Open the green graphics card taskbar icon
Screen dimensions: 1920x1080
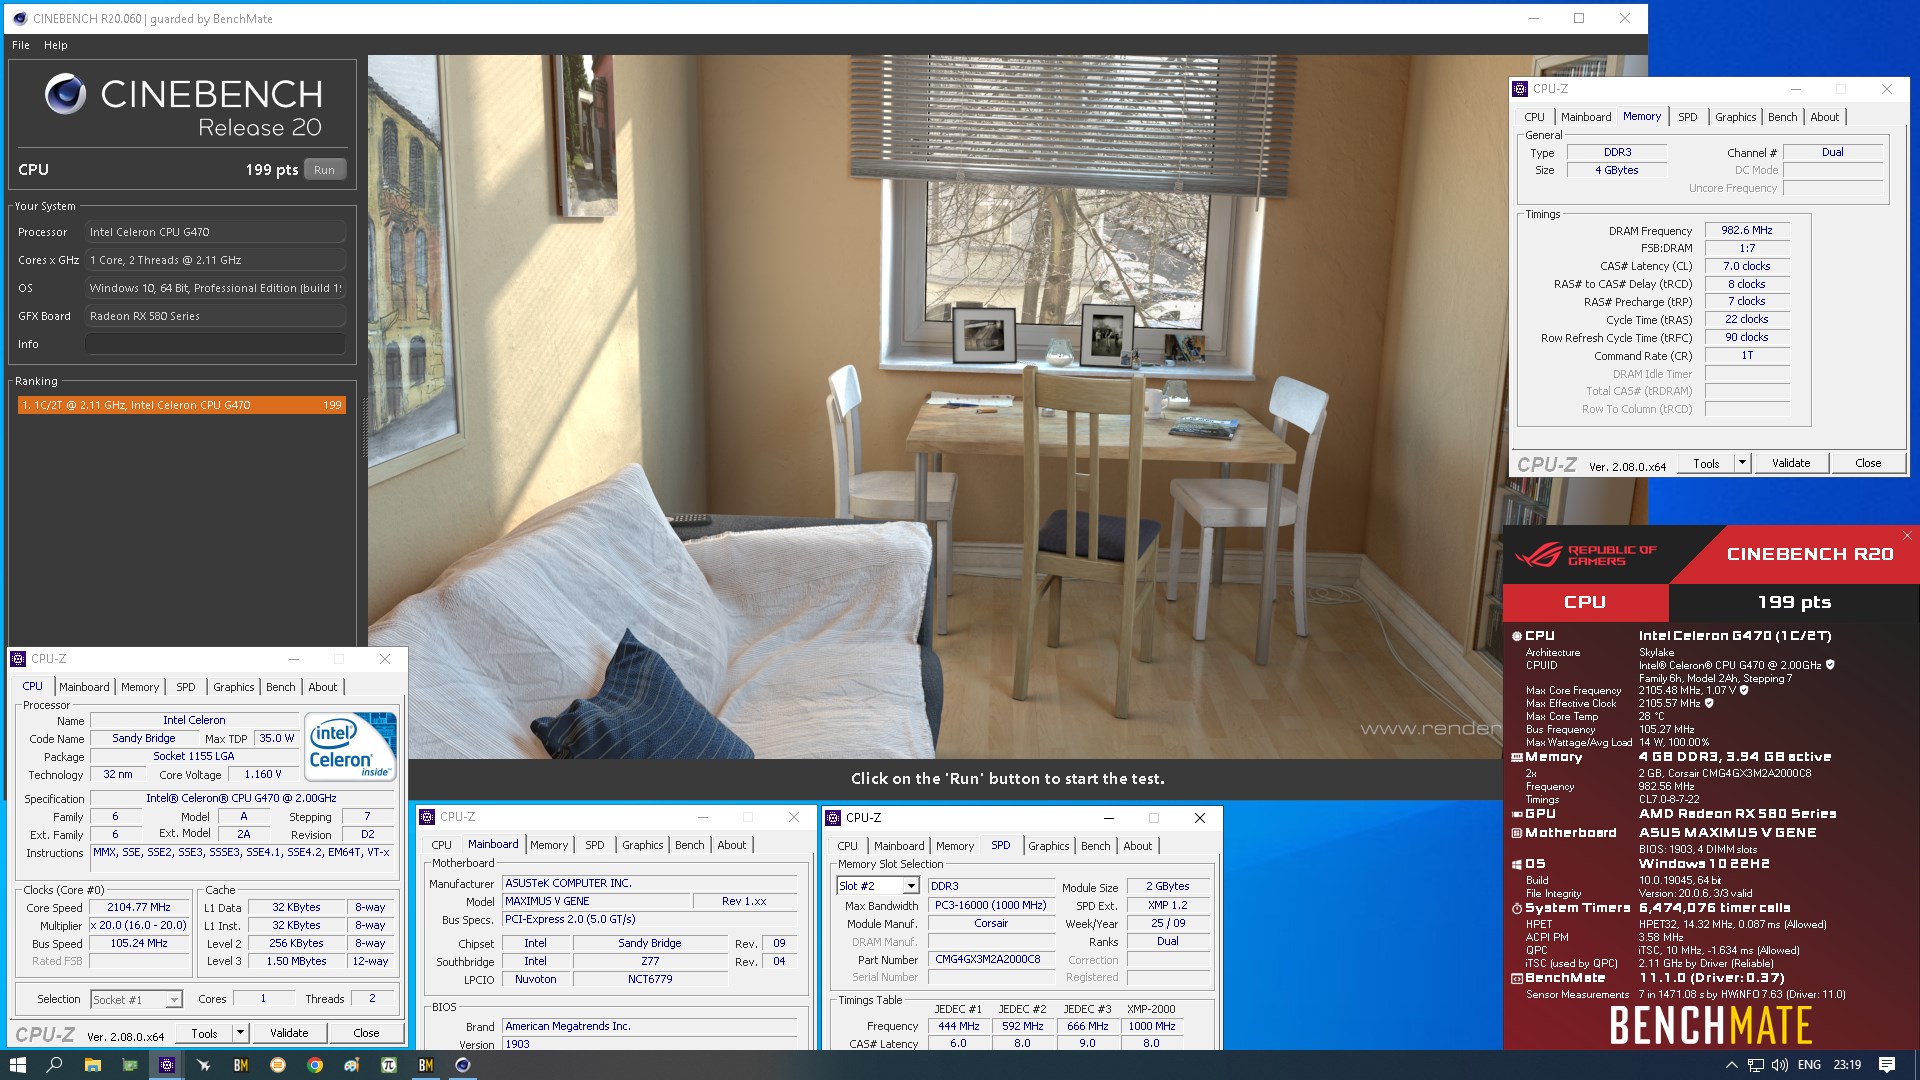(x=130, y=1065)
